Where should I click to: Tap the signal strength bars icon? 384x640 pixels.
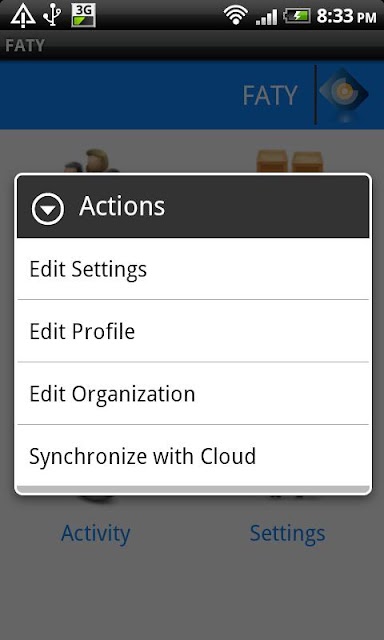pos(266,17)
